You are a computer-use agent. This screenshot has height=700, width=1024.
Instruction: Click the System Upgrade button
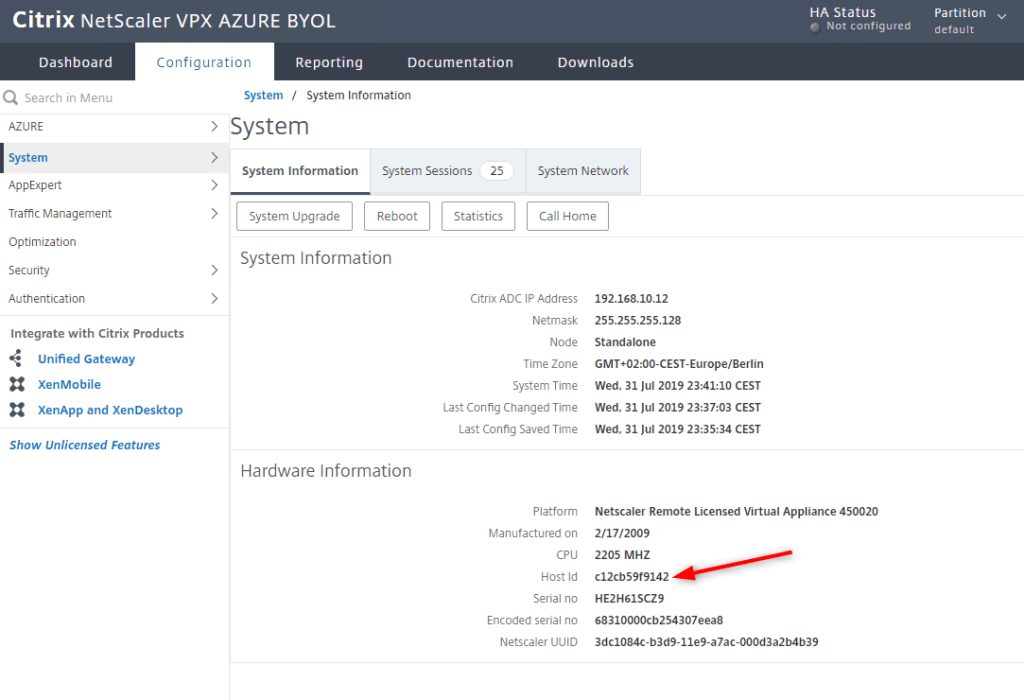pos(294,216)
